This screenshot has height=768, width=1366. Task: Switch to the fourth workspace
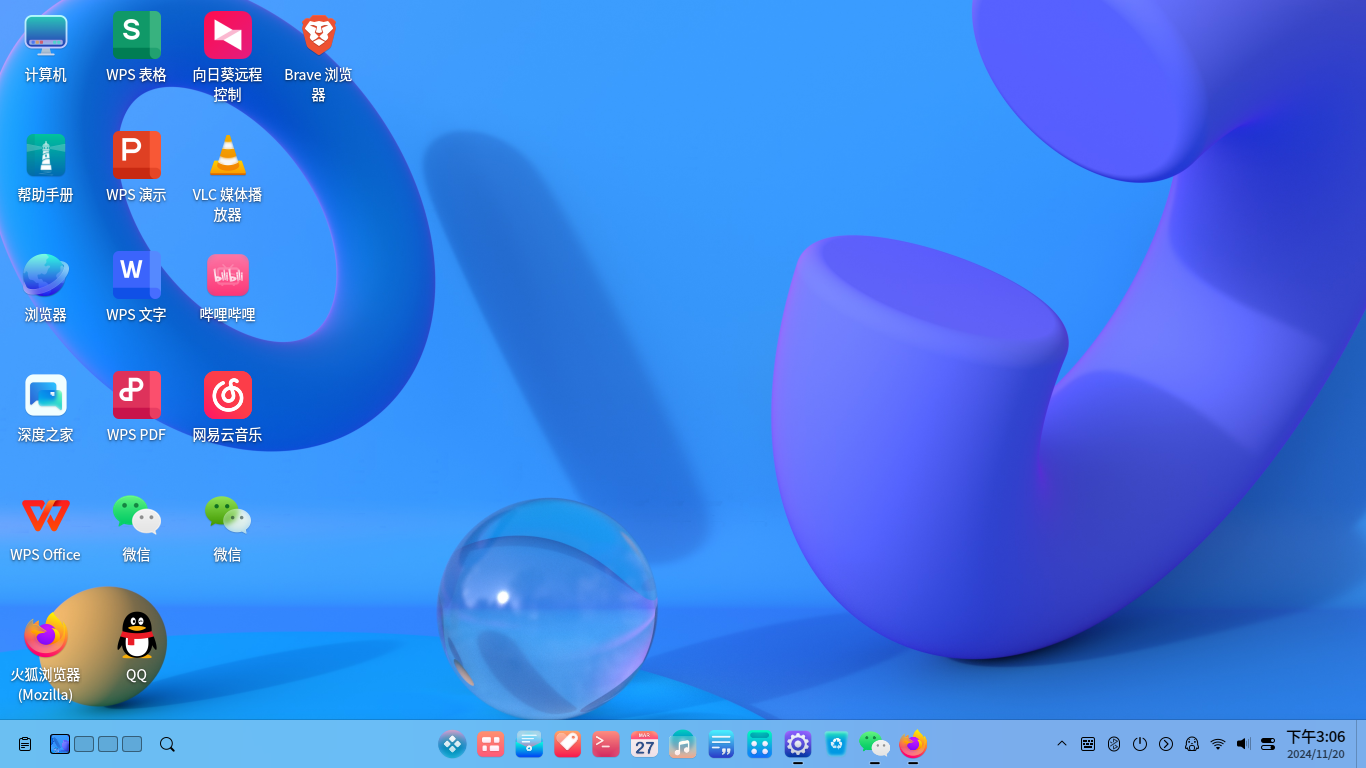(x=132, y=744)
